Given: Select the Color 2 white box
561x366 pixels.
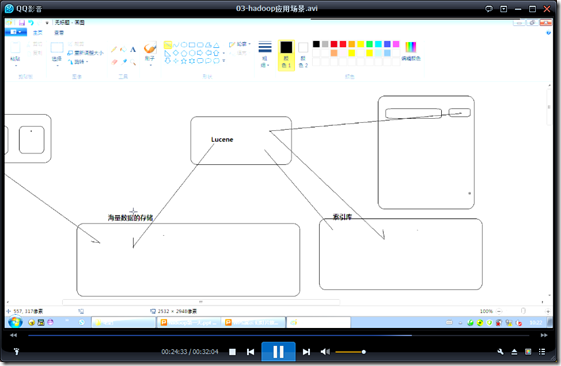Looking at the screenshot, I should click(303, 55).
